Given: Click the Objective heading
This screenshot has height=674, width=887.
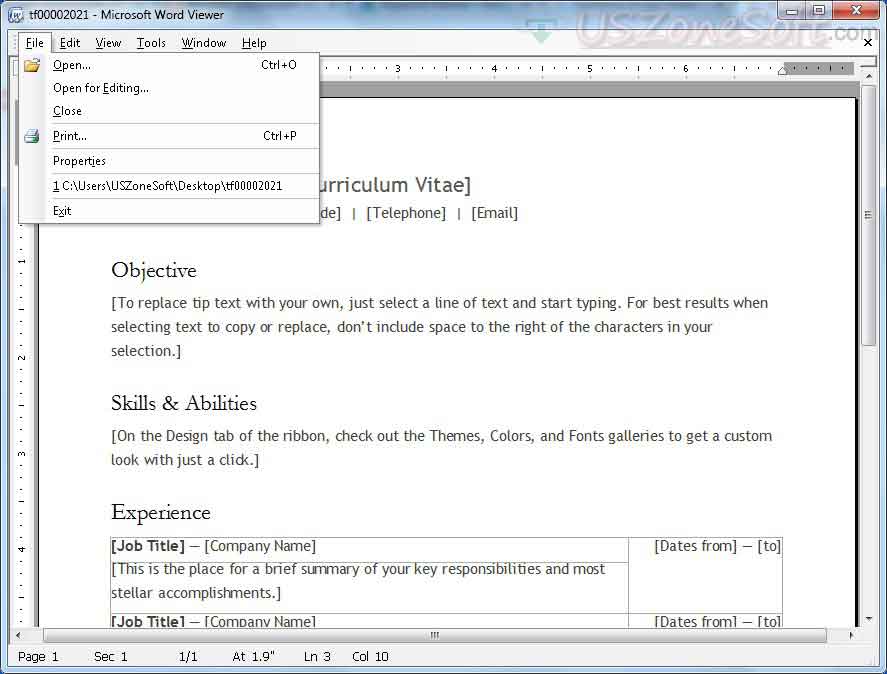Looking at the screenshot, I should [x=154, y=271].
